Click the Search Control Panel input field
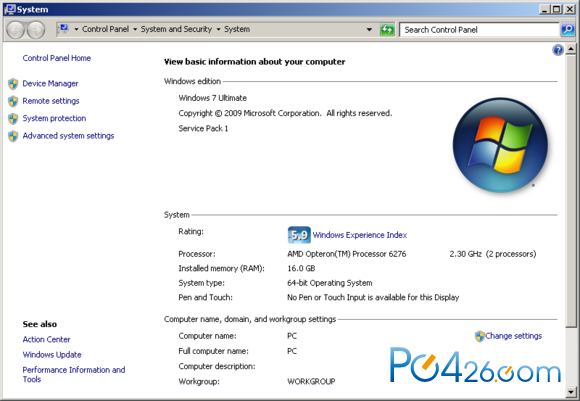 [479, 30]
